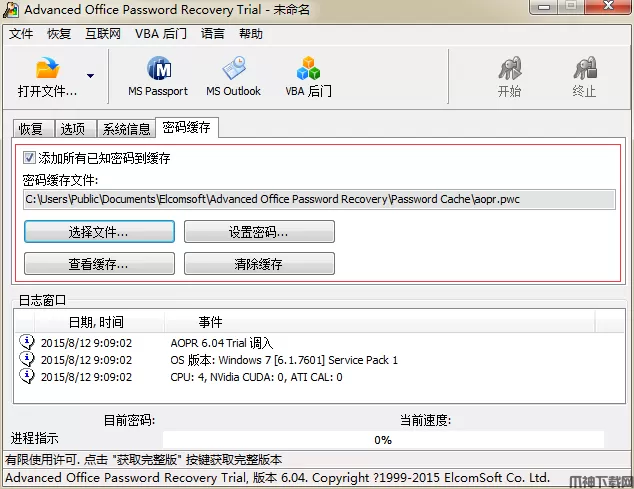Toggle 添加所有已知密码到缓存 checkbox
This screenshot has height=489, width=634.
click(29, 157)
